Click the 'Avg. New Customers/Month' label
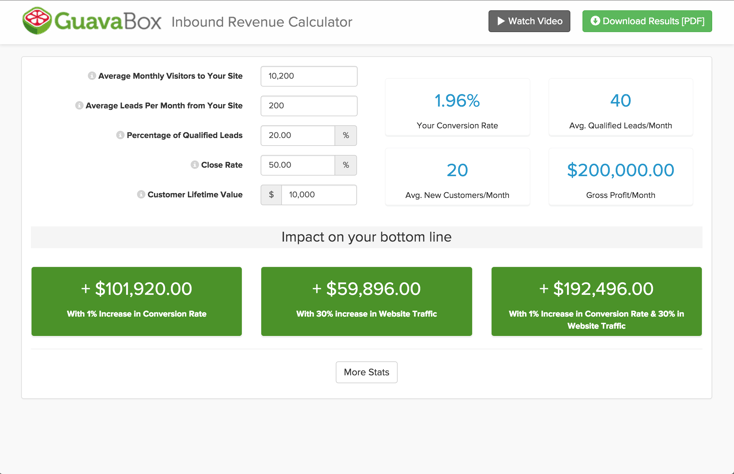 click(x=457, y=195)
